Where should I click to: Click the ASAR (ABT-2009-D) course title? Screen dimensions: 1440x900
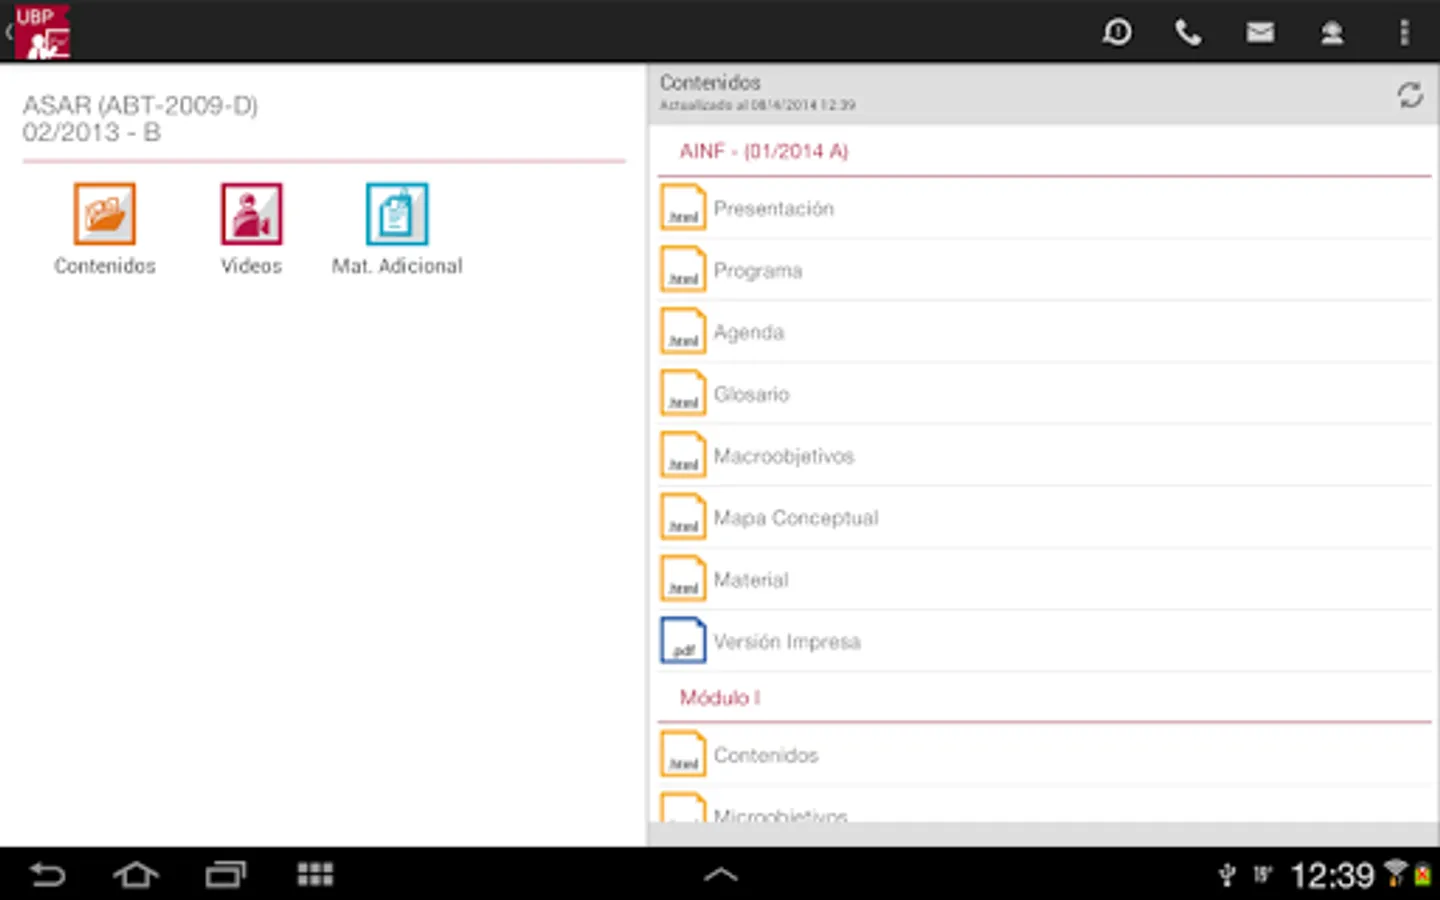140,105
